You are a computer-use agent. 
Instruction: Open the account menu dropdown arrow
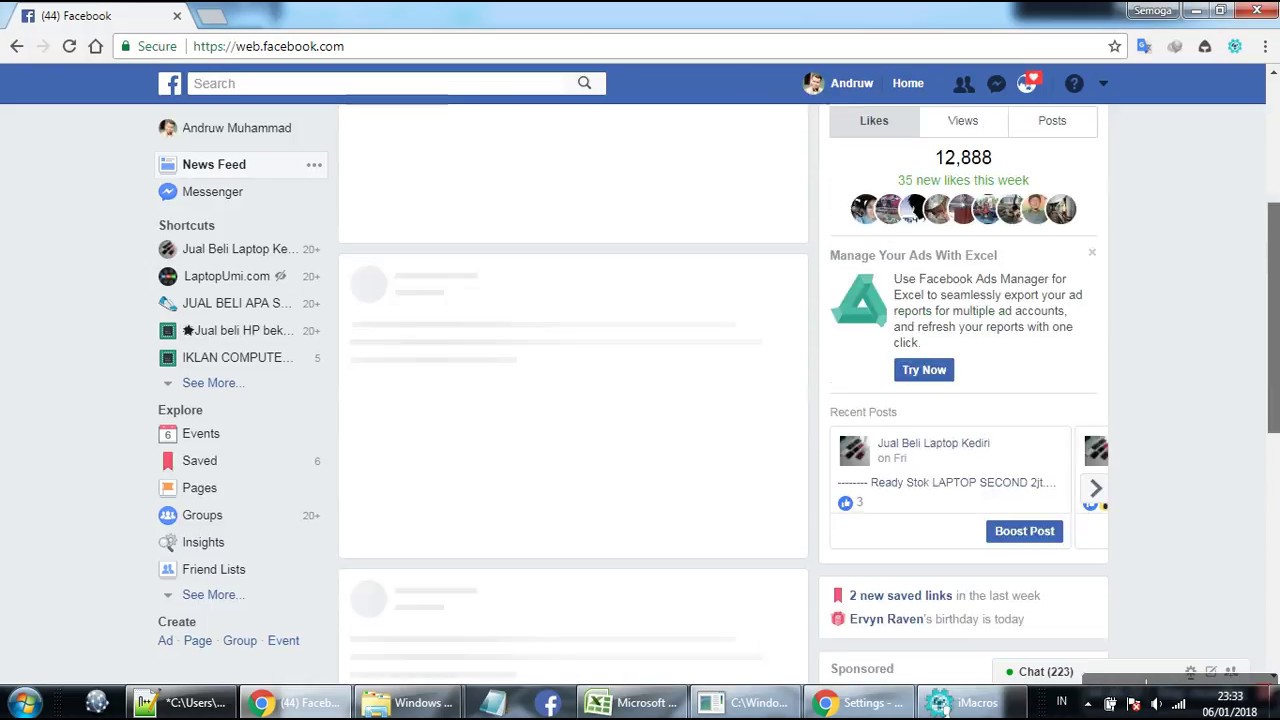1103,84
